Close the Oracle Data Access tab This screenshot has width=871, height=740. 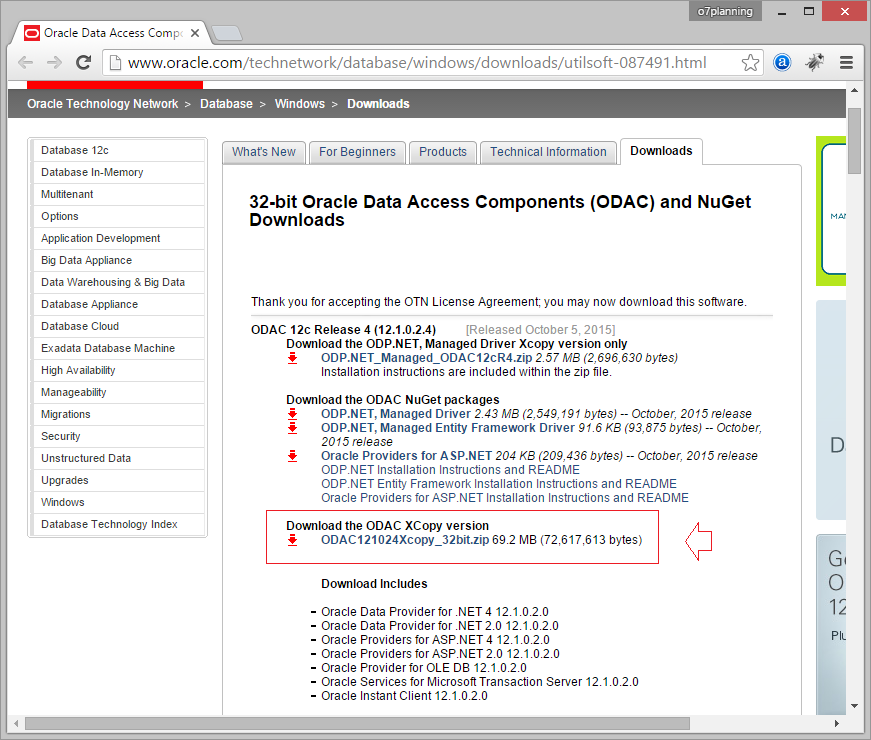[195, 33]
